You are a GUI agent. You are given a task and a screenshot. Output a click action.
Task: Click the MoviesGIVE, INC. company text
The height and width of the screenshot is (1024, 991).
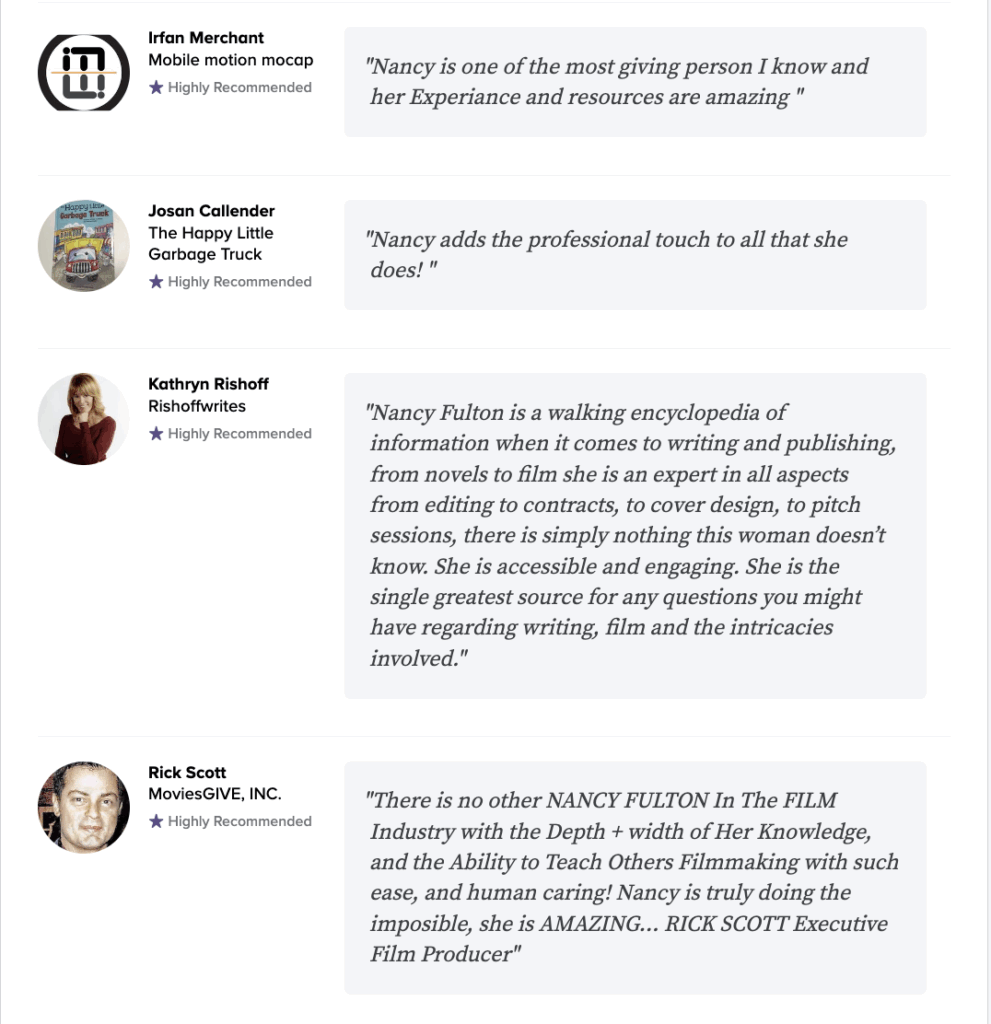pyautogui.click(x=214, y=793)
